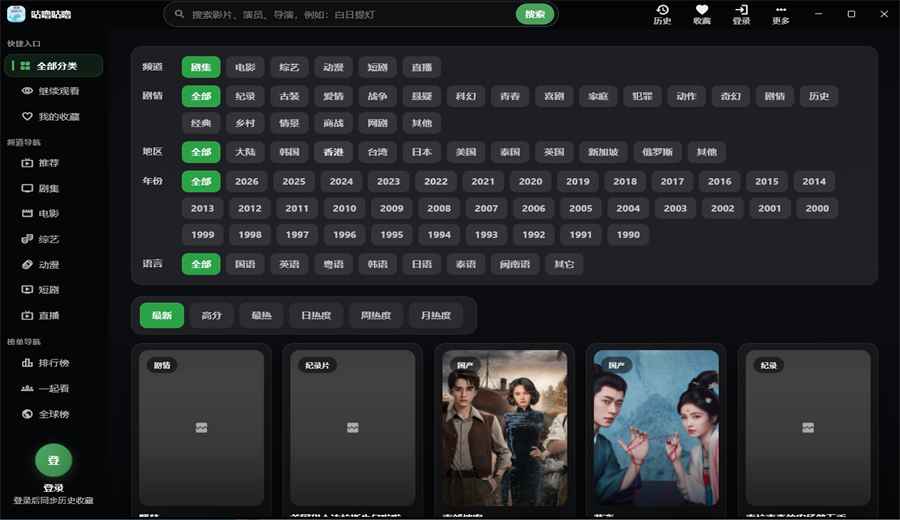Filter genre by 乡村
The height and width of the screenshot is (520, 900).
tap(245, 123)
